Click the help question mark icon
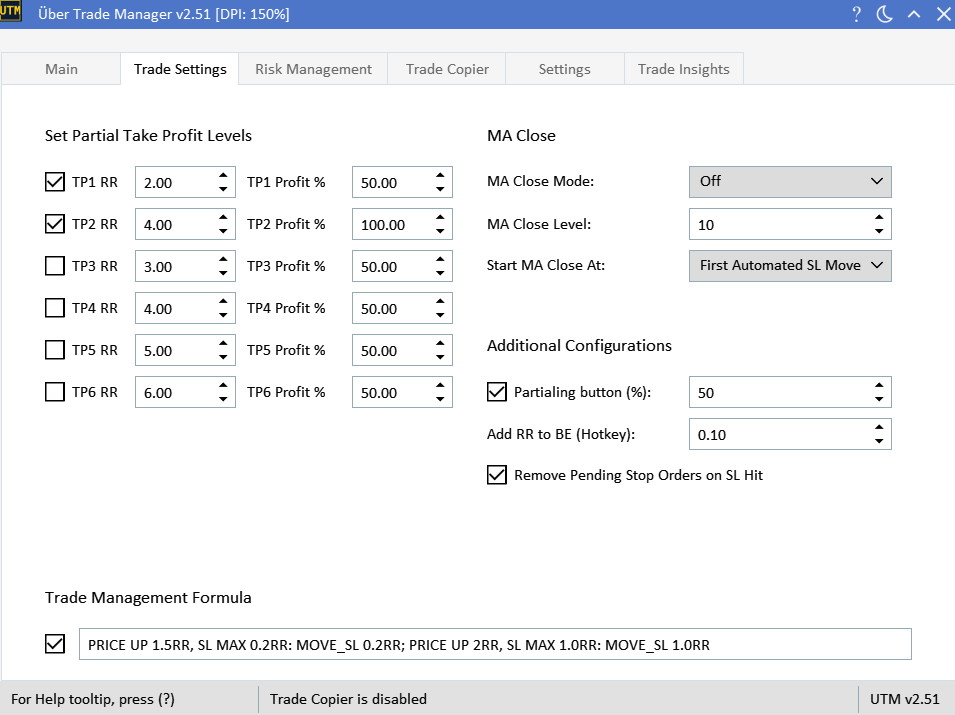The width and height of the screenshot is (955, 715). (x=856, y=14)
